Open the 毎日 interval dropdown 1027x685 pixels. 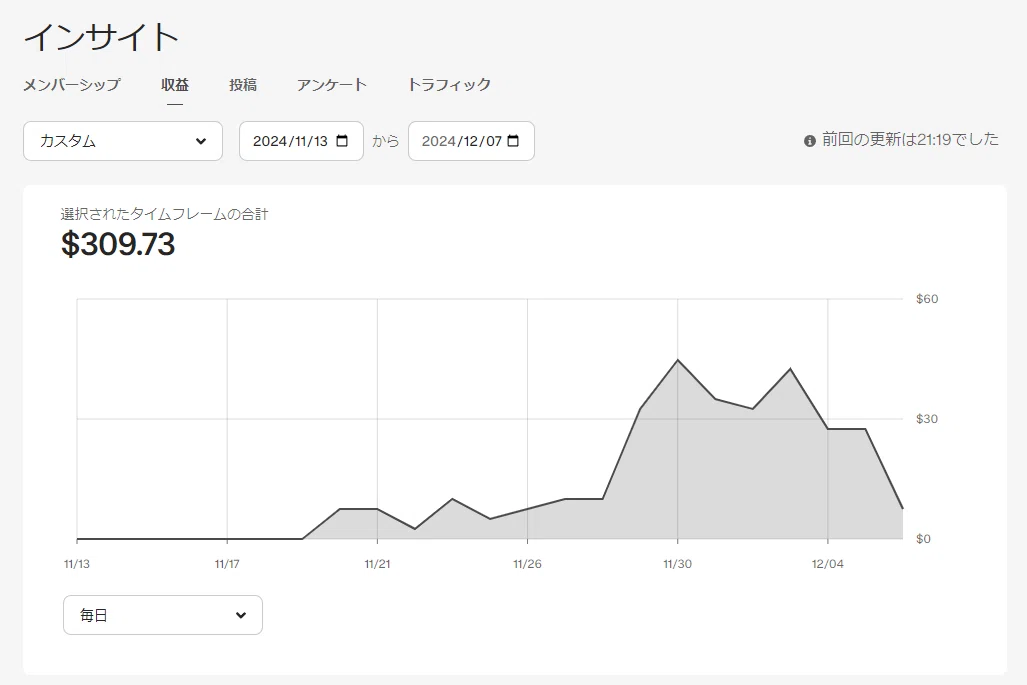coord(163,615)
